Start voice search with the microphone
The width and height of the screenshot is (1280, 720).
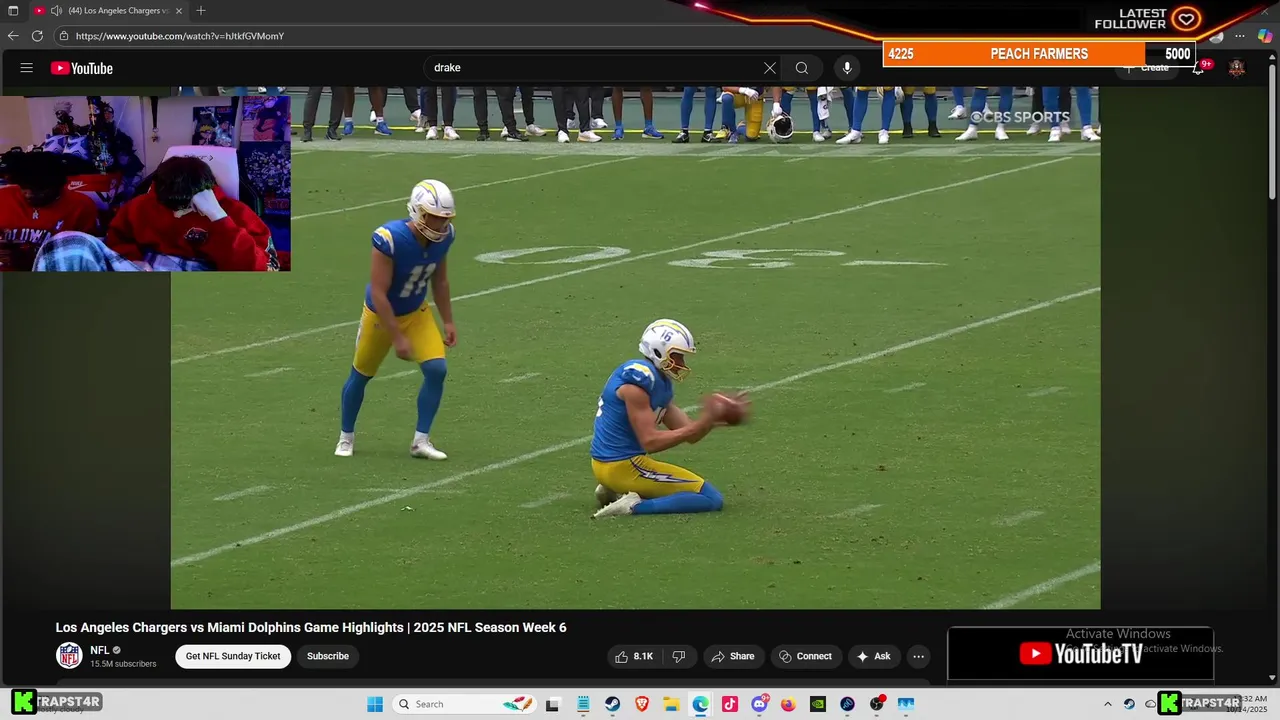click(x=847, y=68)
